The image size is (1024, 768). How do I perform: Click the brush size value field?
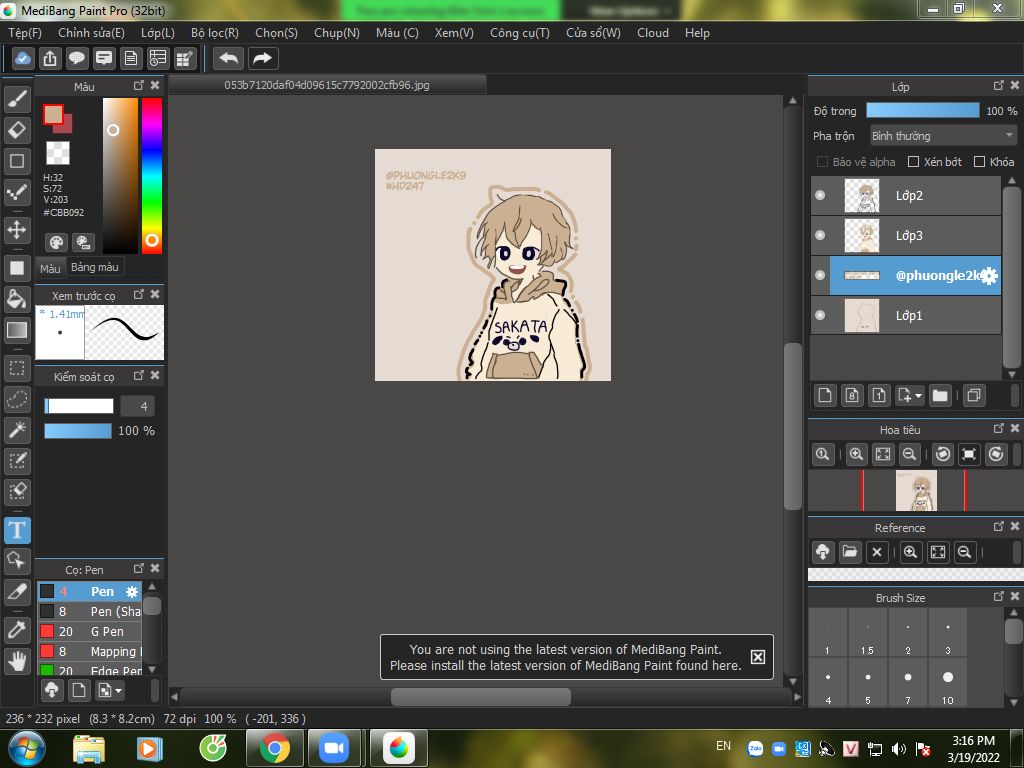tap(138, 406)
